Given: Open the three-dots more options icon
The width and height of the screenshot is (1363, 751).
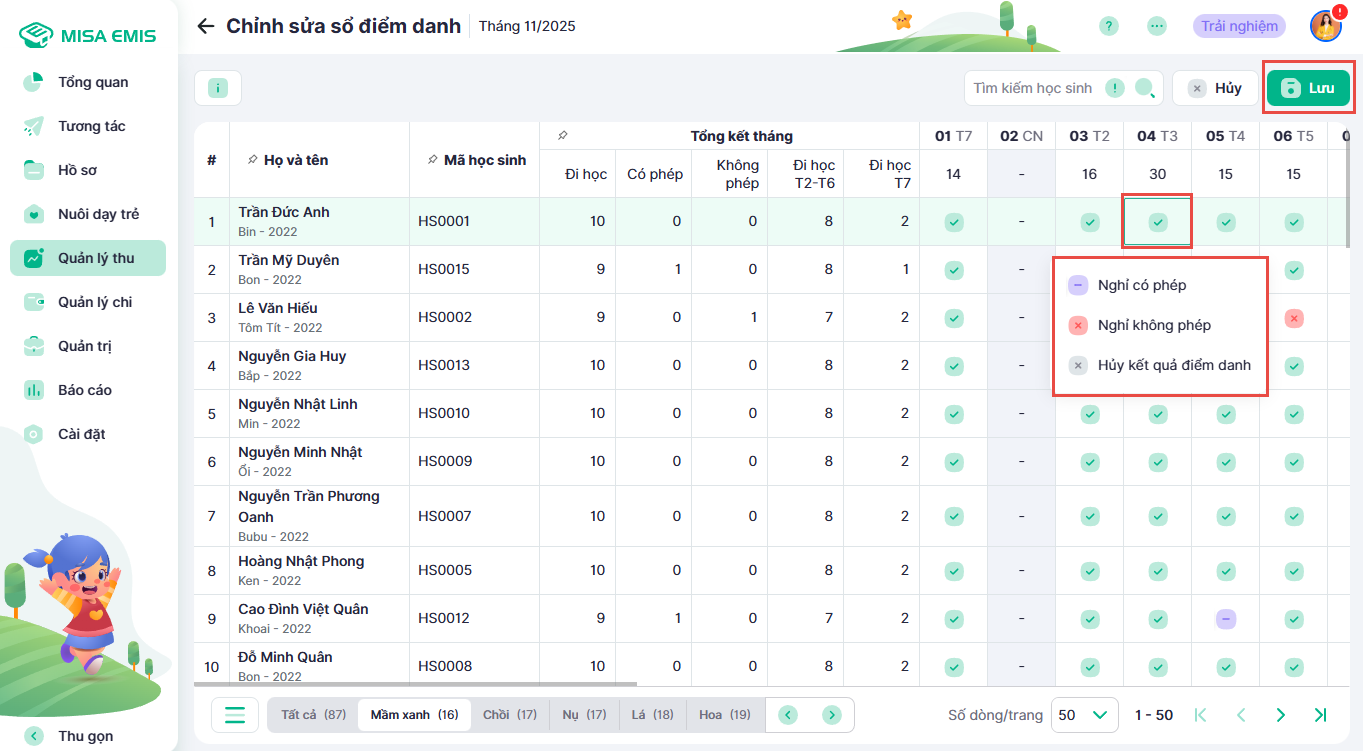Looking at the screenshot, I should click(1157, 26).
